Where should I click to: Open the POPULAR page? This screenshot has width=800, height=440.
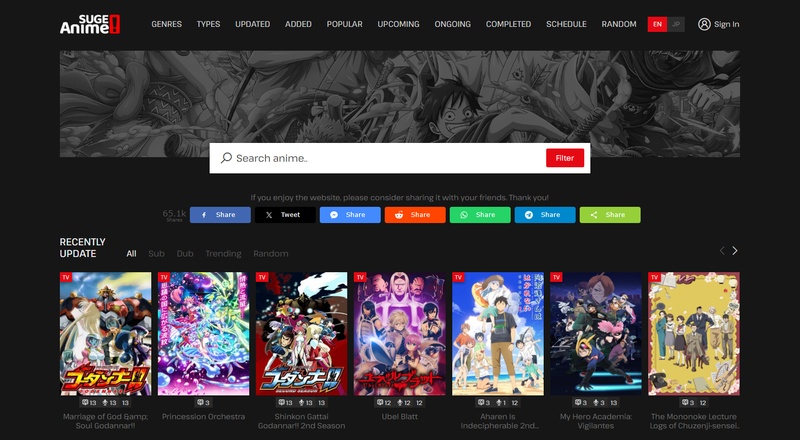click(344, 24)
